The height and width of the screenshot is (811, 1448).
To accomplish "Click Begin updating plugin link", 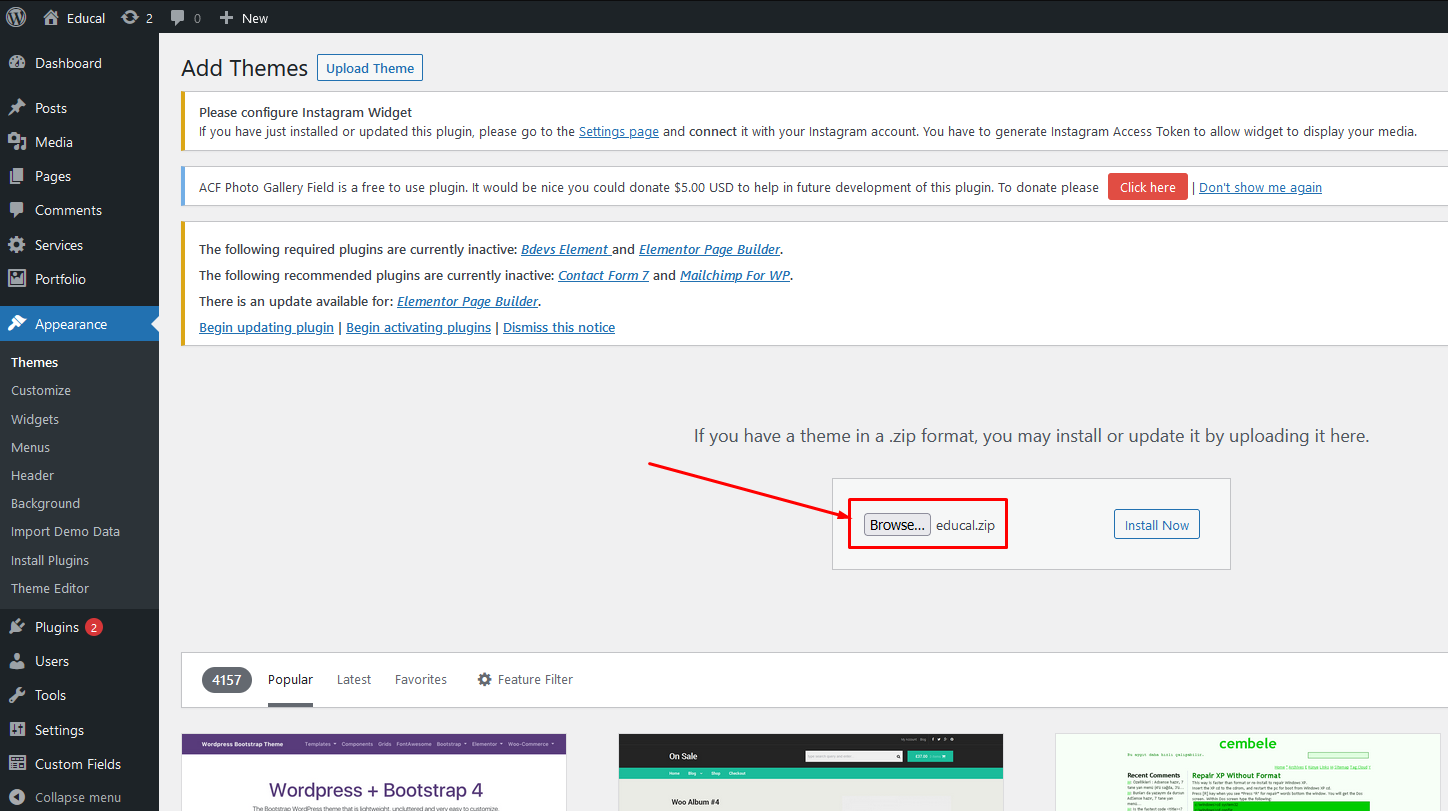I will pyautogui.click(x=266, y=327).
